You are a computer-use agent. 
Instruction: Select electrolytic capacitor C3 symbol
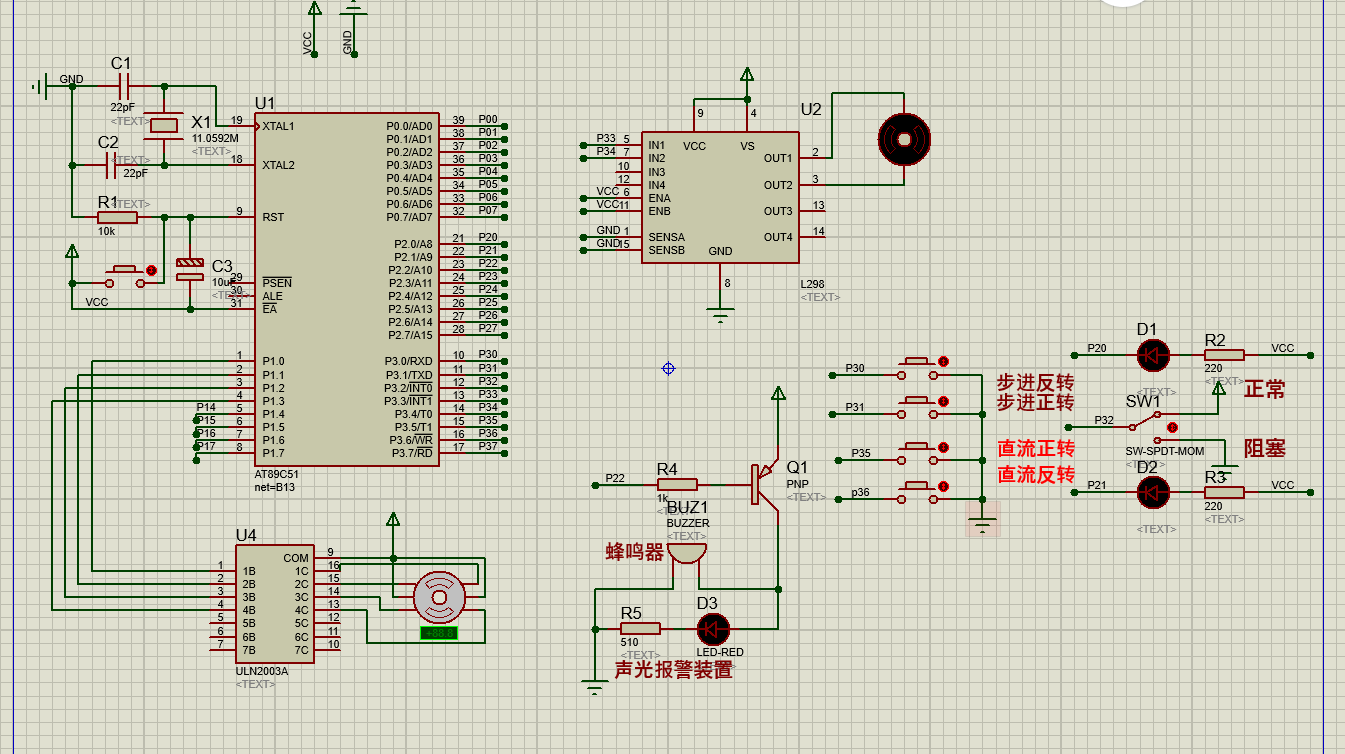(189, 269)
